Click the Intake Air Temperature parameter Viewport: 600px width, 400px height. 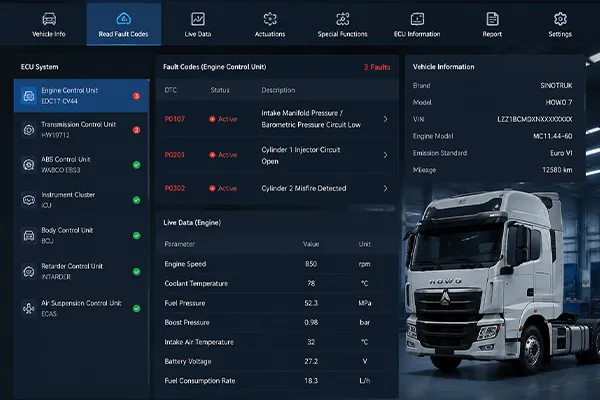coord(199,342)
